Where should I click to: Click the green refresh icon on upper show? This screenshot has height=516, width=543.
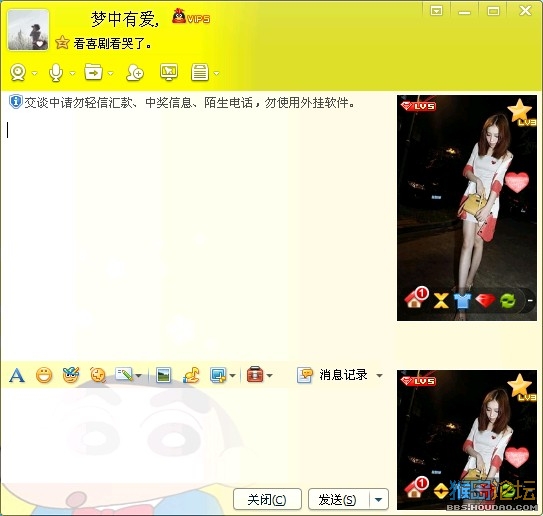click(508, 301)
